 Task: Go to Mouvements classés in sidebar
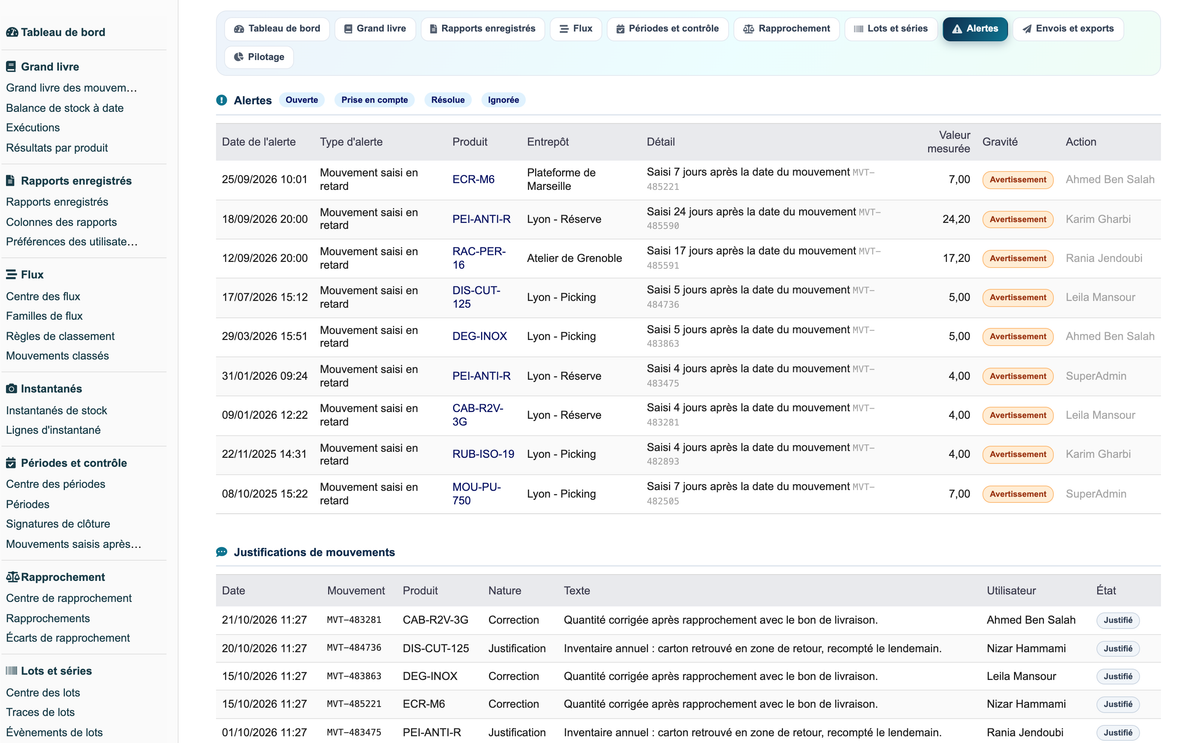57,356
